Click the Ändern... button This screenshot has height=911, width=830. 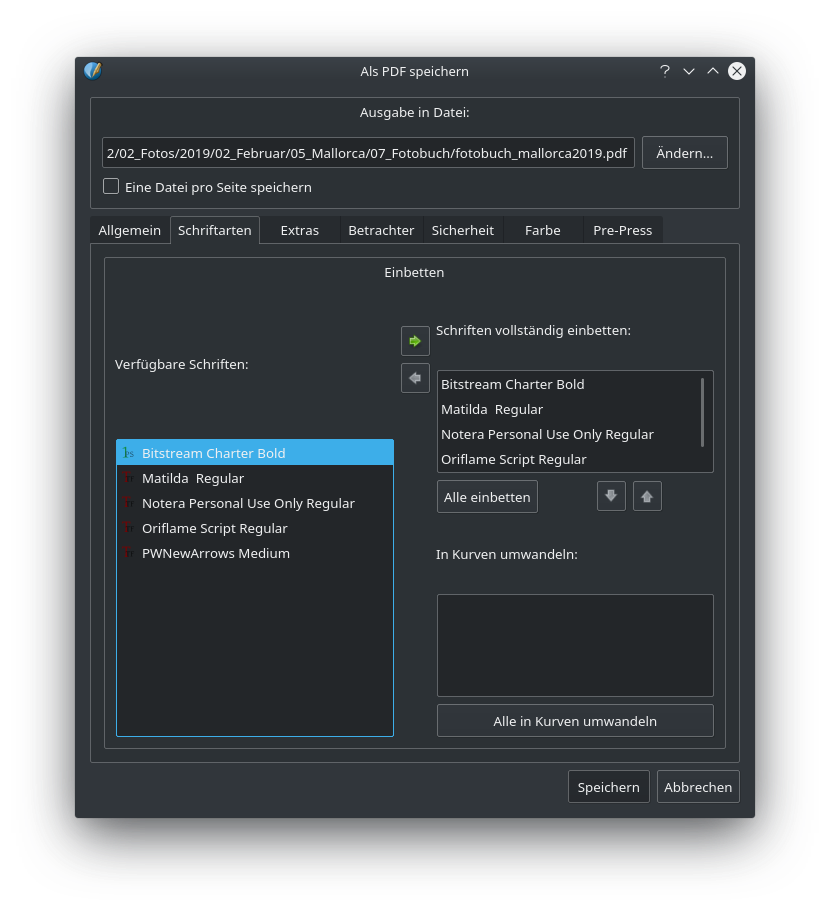(x=684, y=153)
